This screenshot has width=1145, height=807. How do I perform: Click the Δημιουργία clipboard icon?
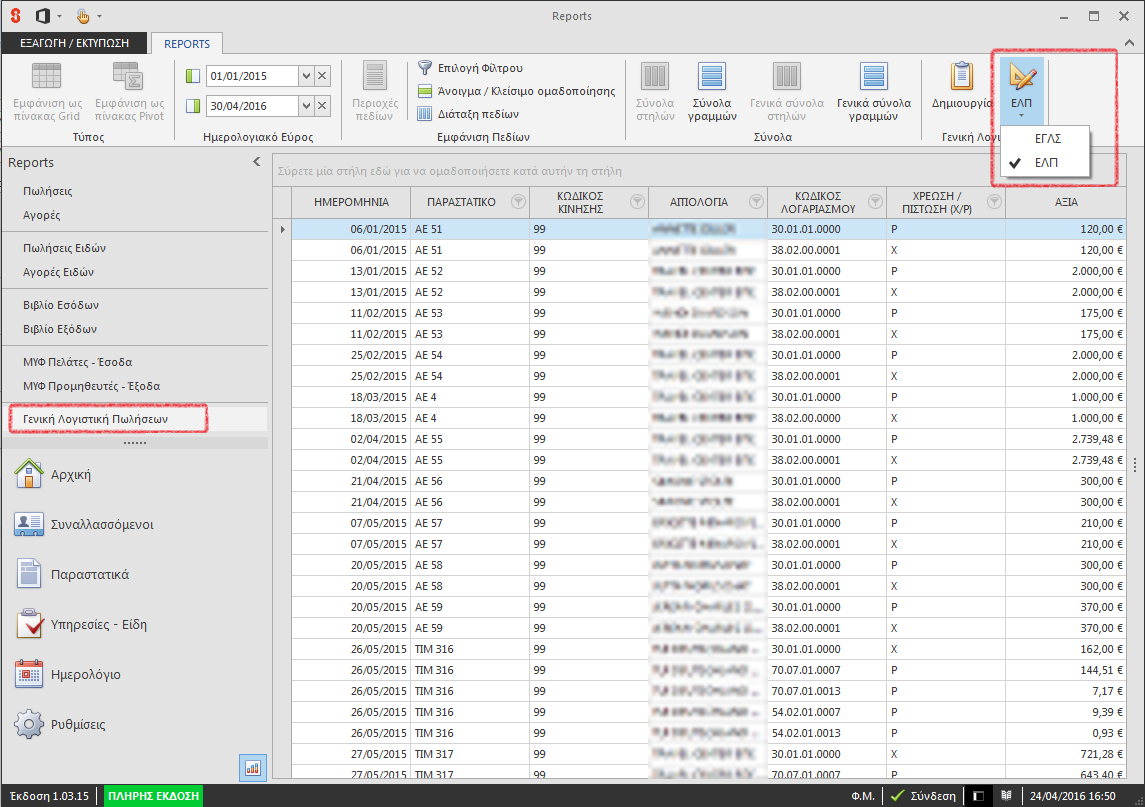[962, 77]
